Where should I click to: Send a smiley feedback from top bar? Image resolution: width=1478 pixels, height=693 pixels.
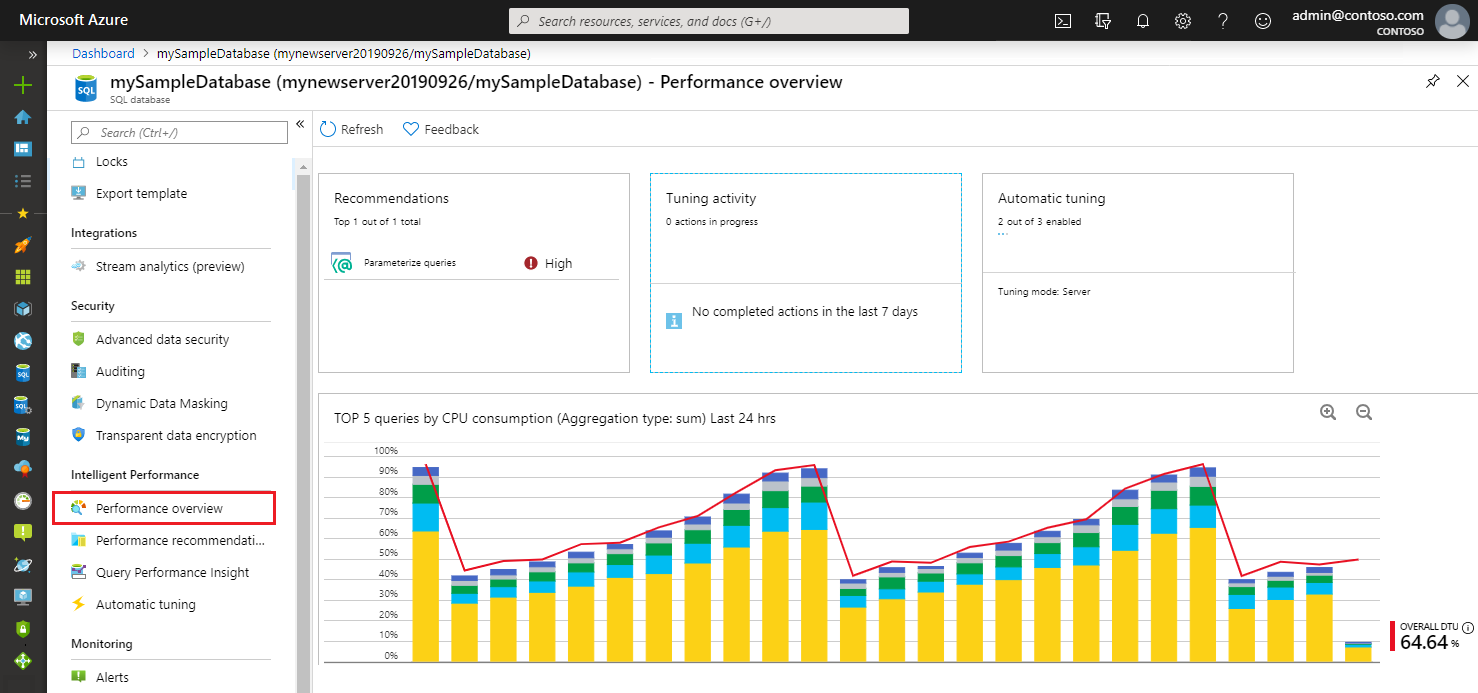[1262, 20]
